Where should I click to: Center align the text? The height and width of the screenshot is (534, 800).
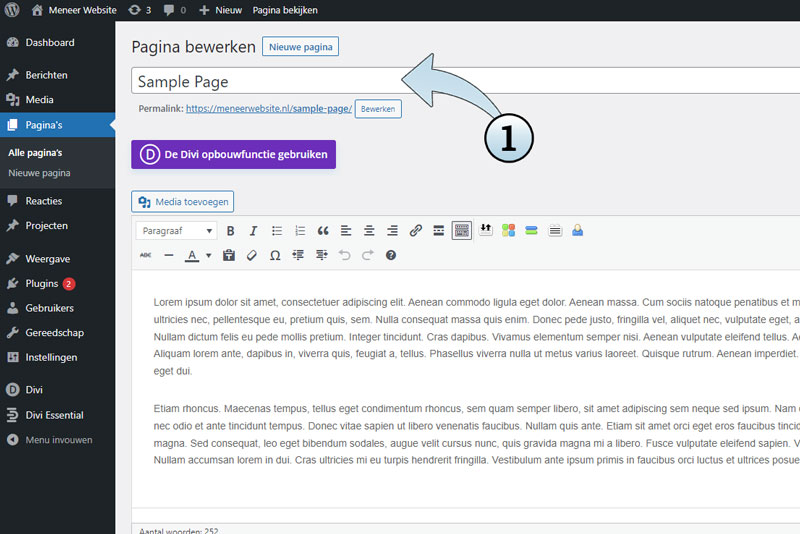coord(369,231)
